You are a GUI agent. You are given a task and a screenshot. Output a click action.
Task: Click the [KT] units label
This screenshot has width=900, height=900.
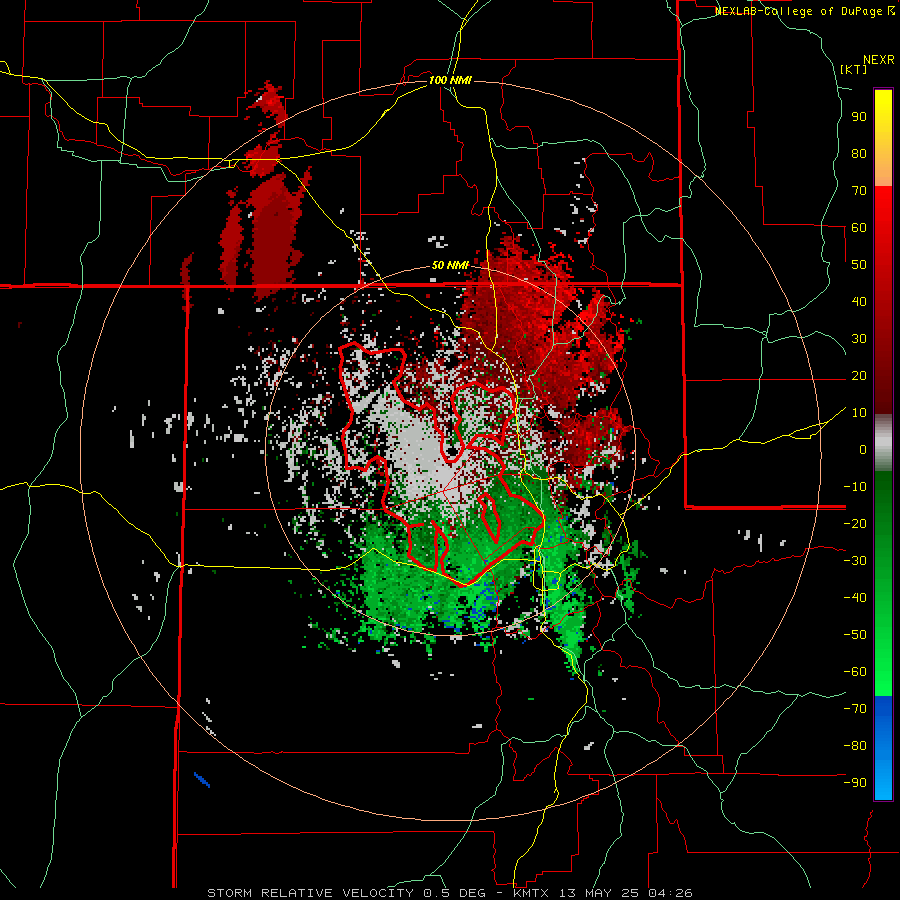(x=853, y=69)
